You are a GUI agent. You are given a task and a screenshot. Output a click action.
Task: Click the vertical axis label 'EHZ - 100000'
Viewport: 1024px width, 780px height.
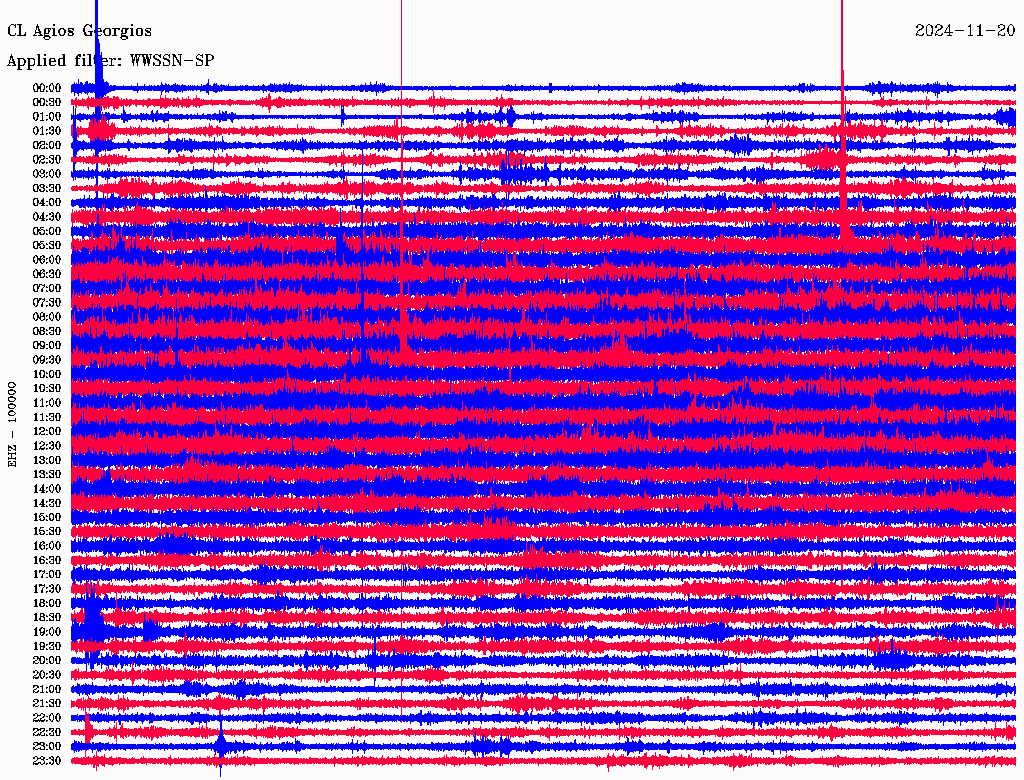[x=12, y=425]
